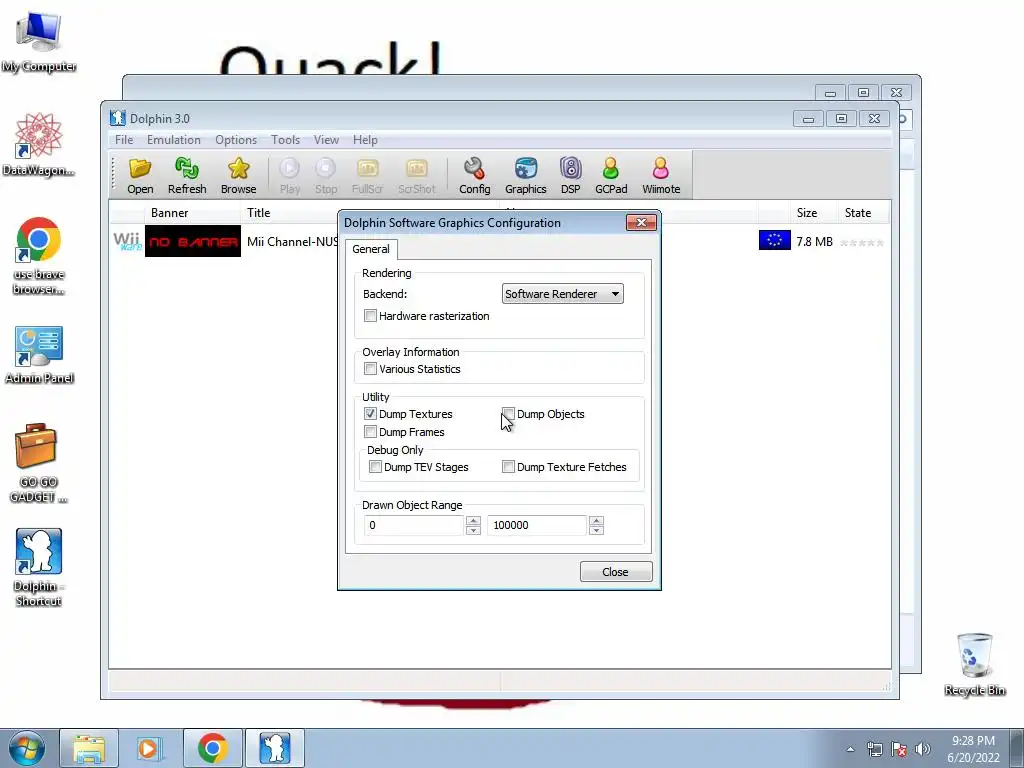The height and width of the screenshot is (768, 1024).
Task: Uncheck Dump Textures checkbox
Action: tap(370, 414)
